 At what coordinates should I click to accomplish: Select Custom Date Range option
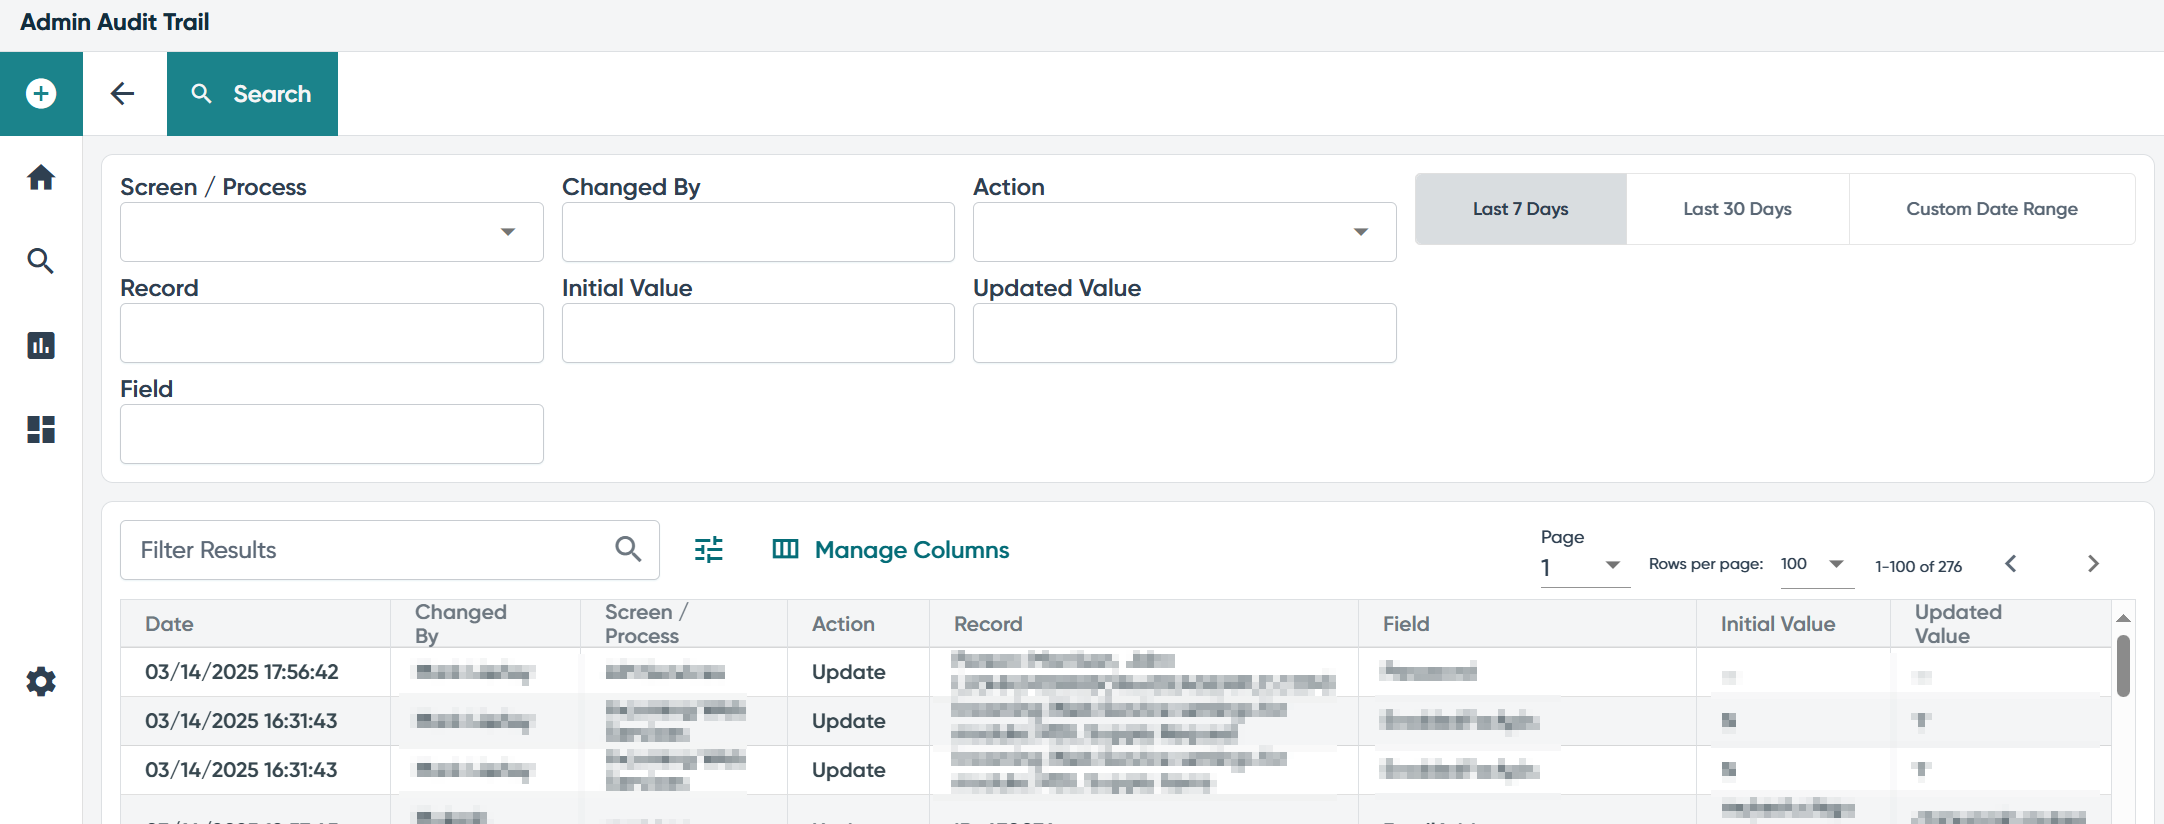(x=1992, y=209)
